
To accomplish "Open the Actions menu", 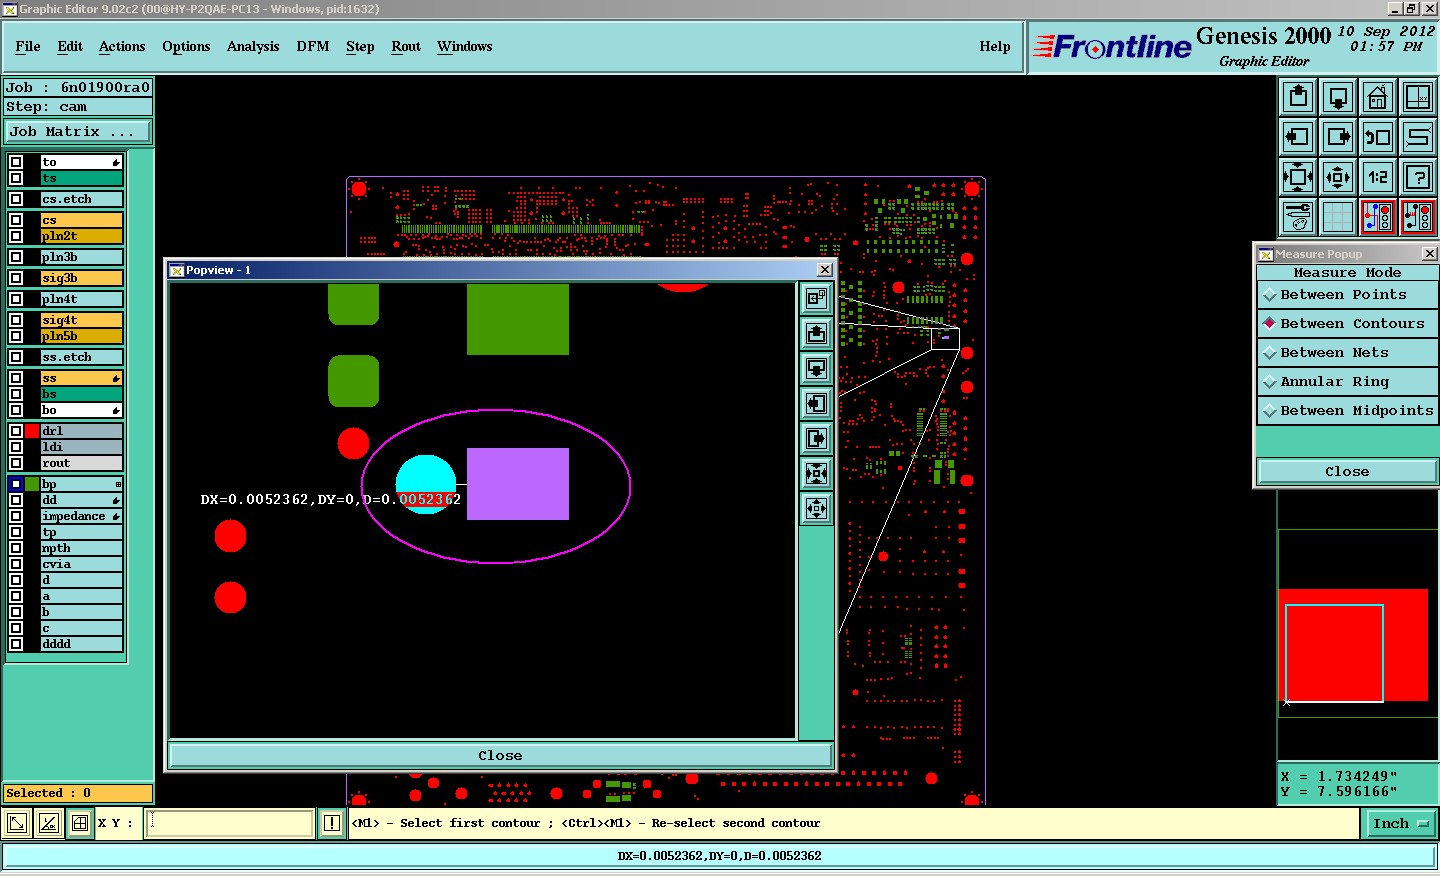I will [x=122, y=46].
